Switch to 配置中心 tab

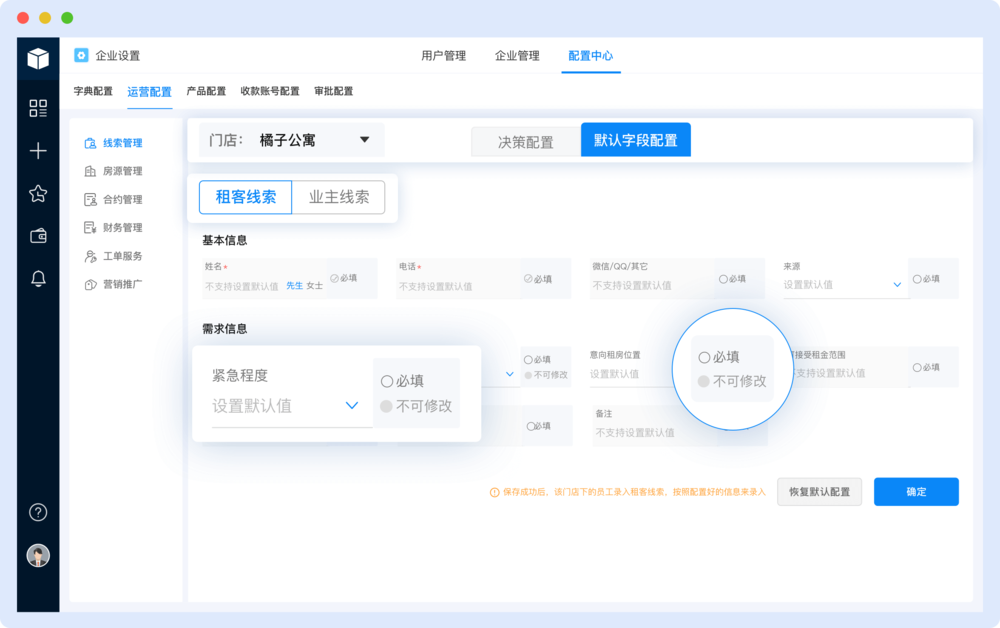click(591, 55)
